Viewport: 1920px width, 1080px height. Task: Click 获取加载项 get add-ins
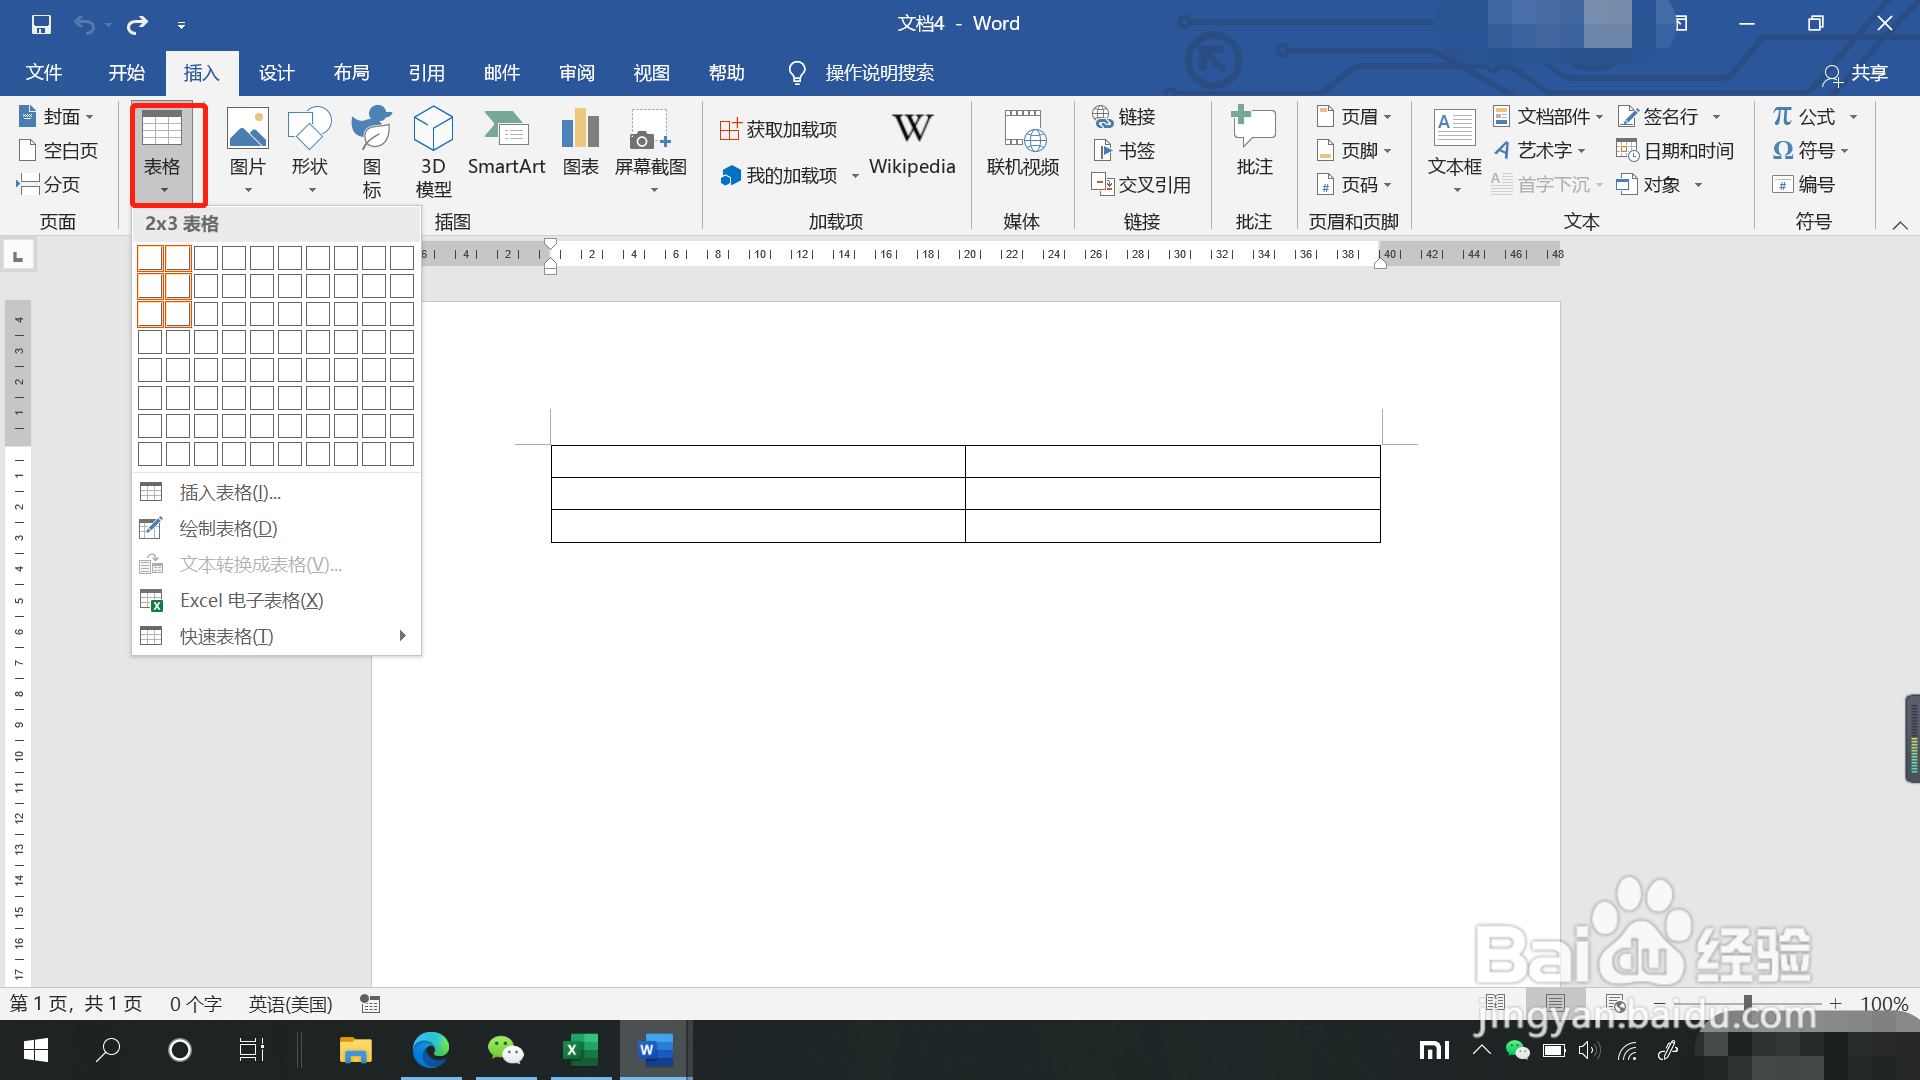(779, 130)
